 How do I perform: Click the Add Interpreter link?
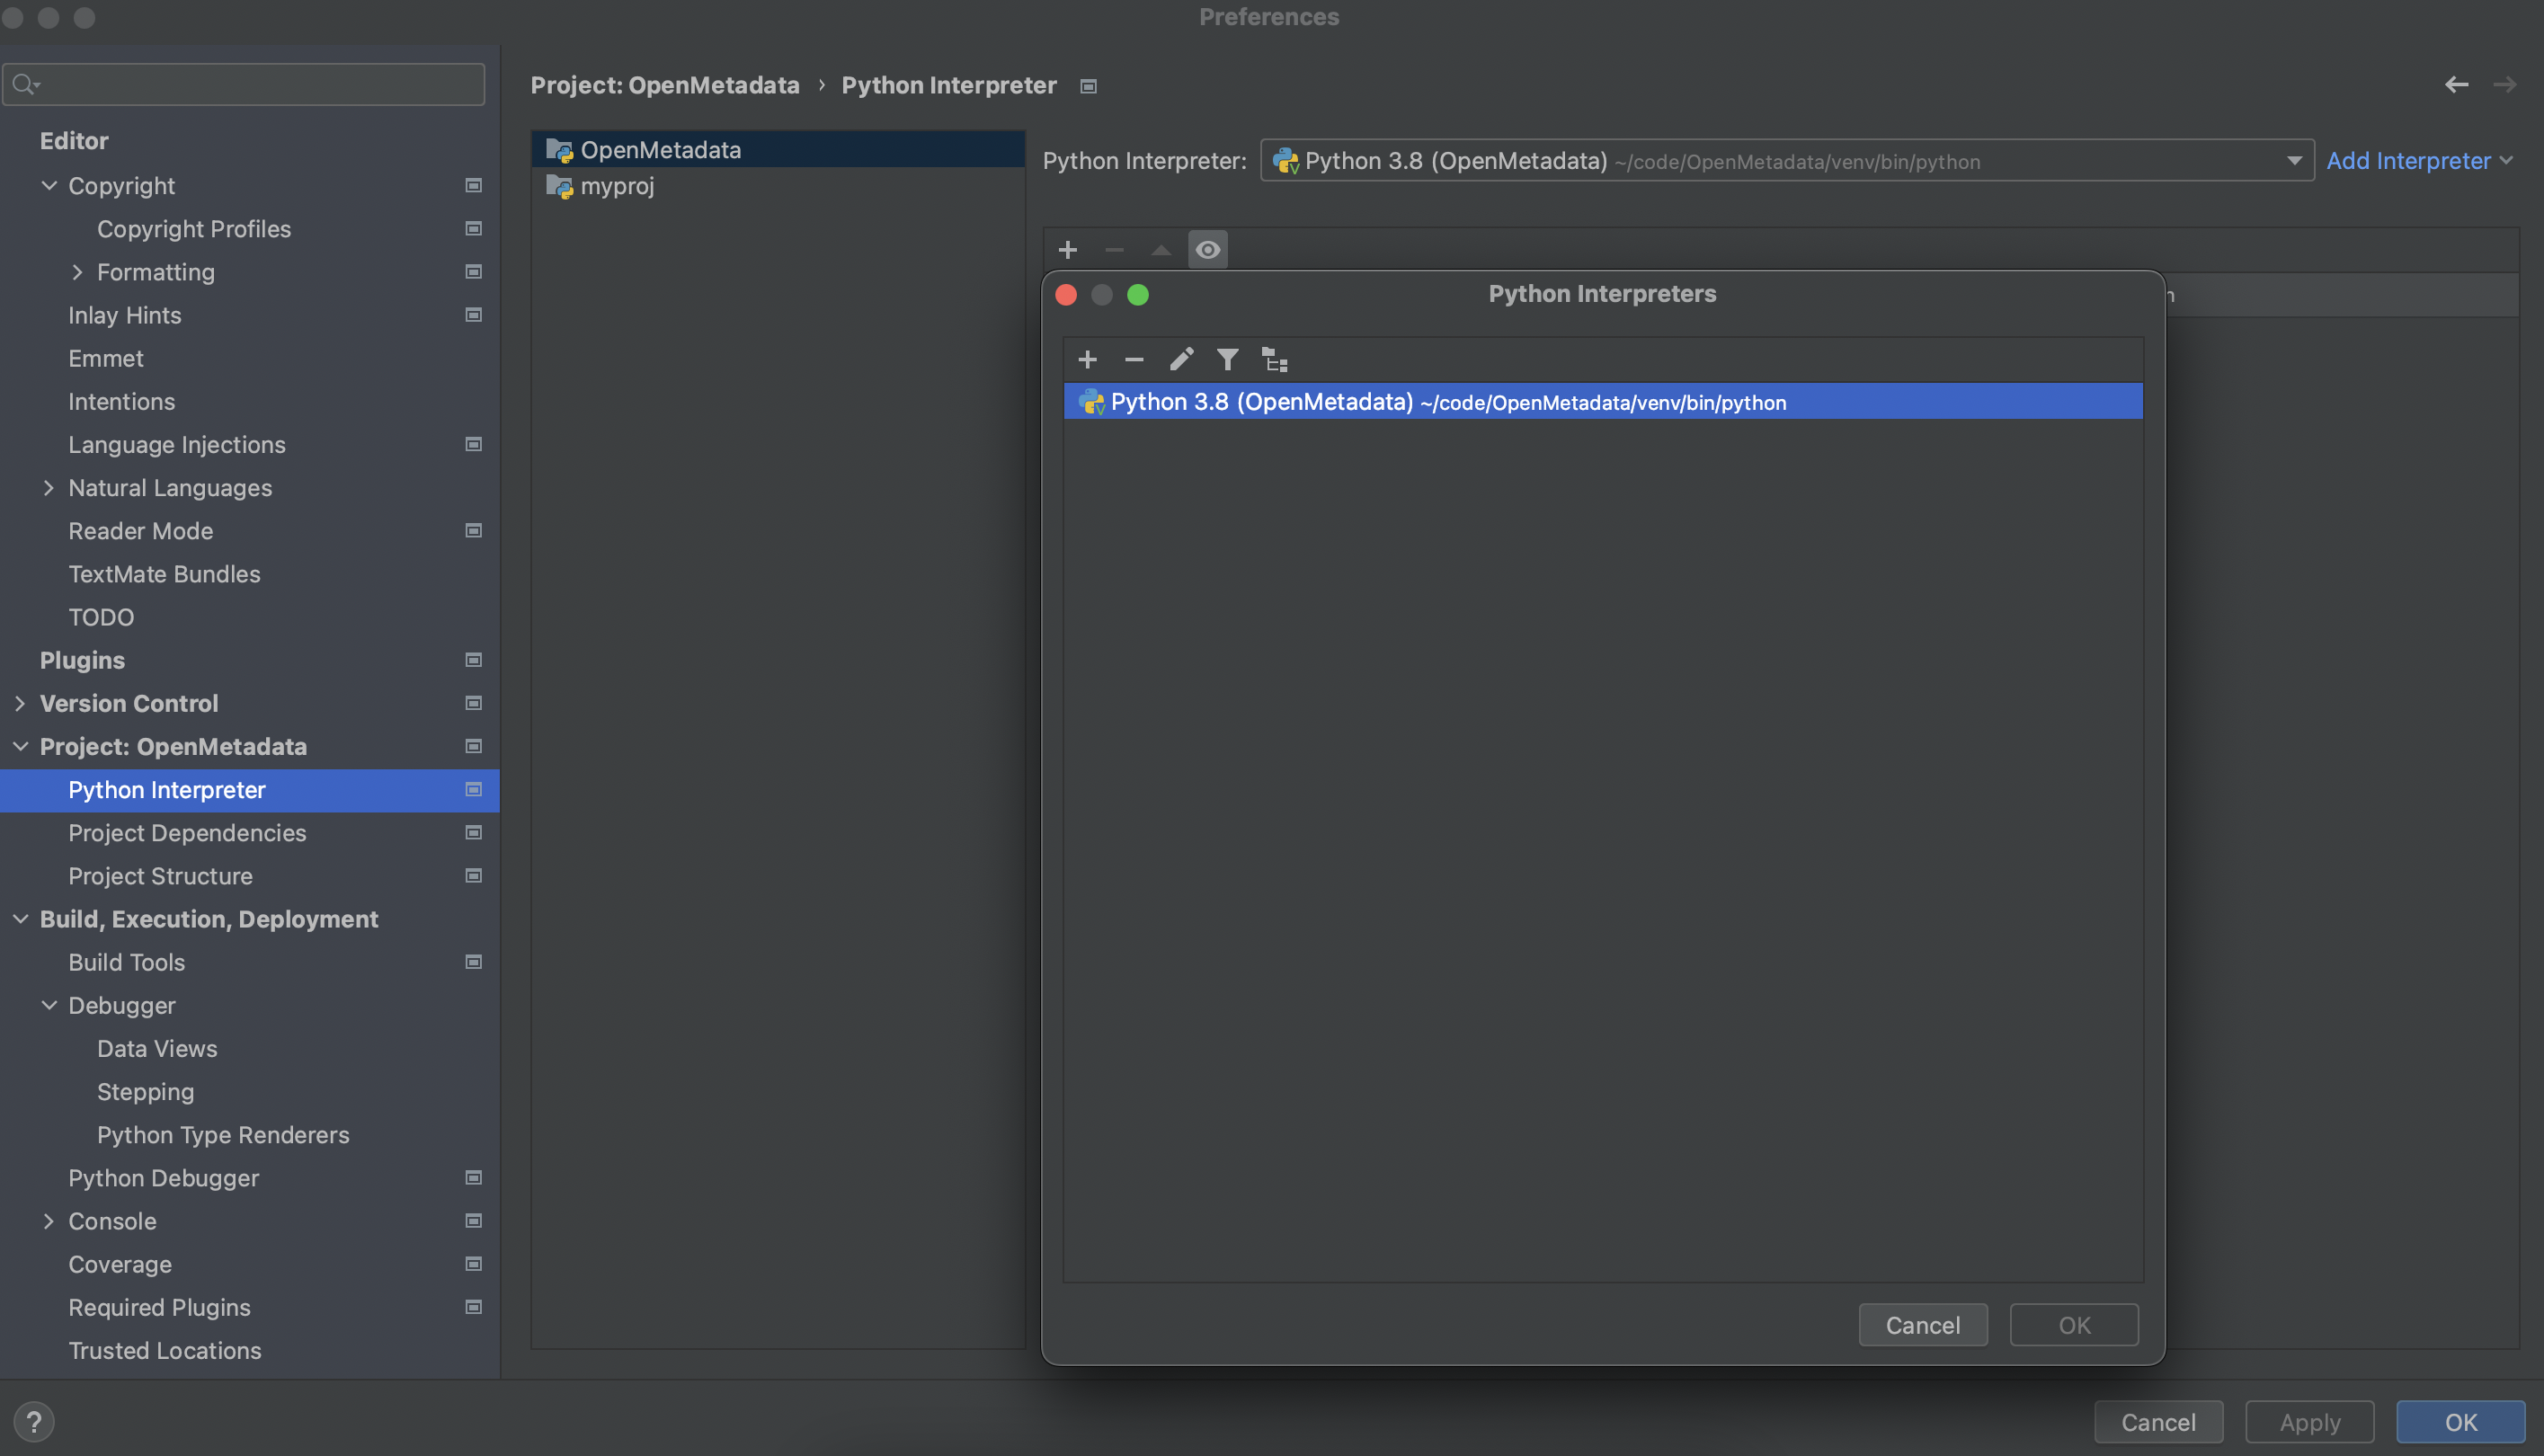coord(2410,160)
